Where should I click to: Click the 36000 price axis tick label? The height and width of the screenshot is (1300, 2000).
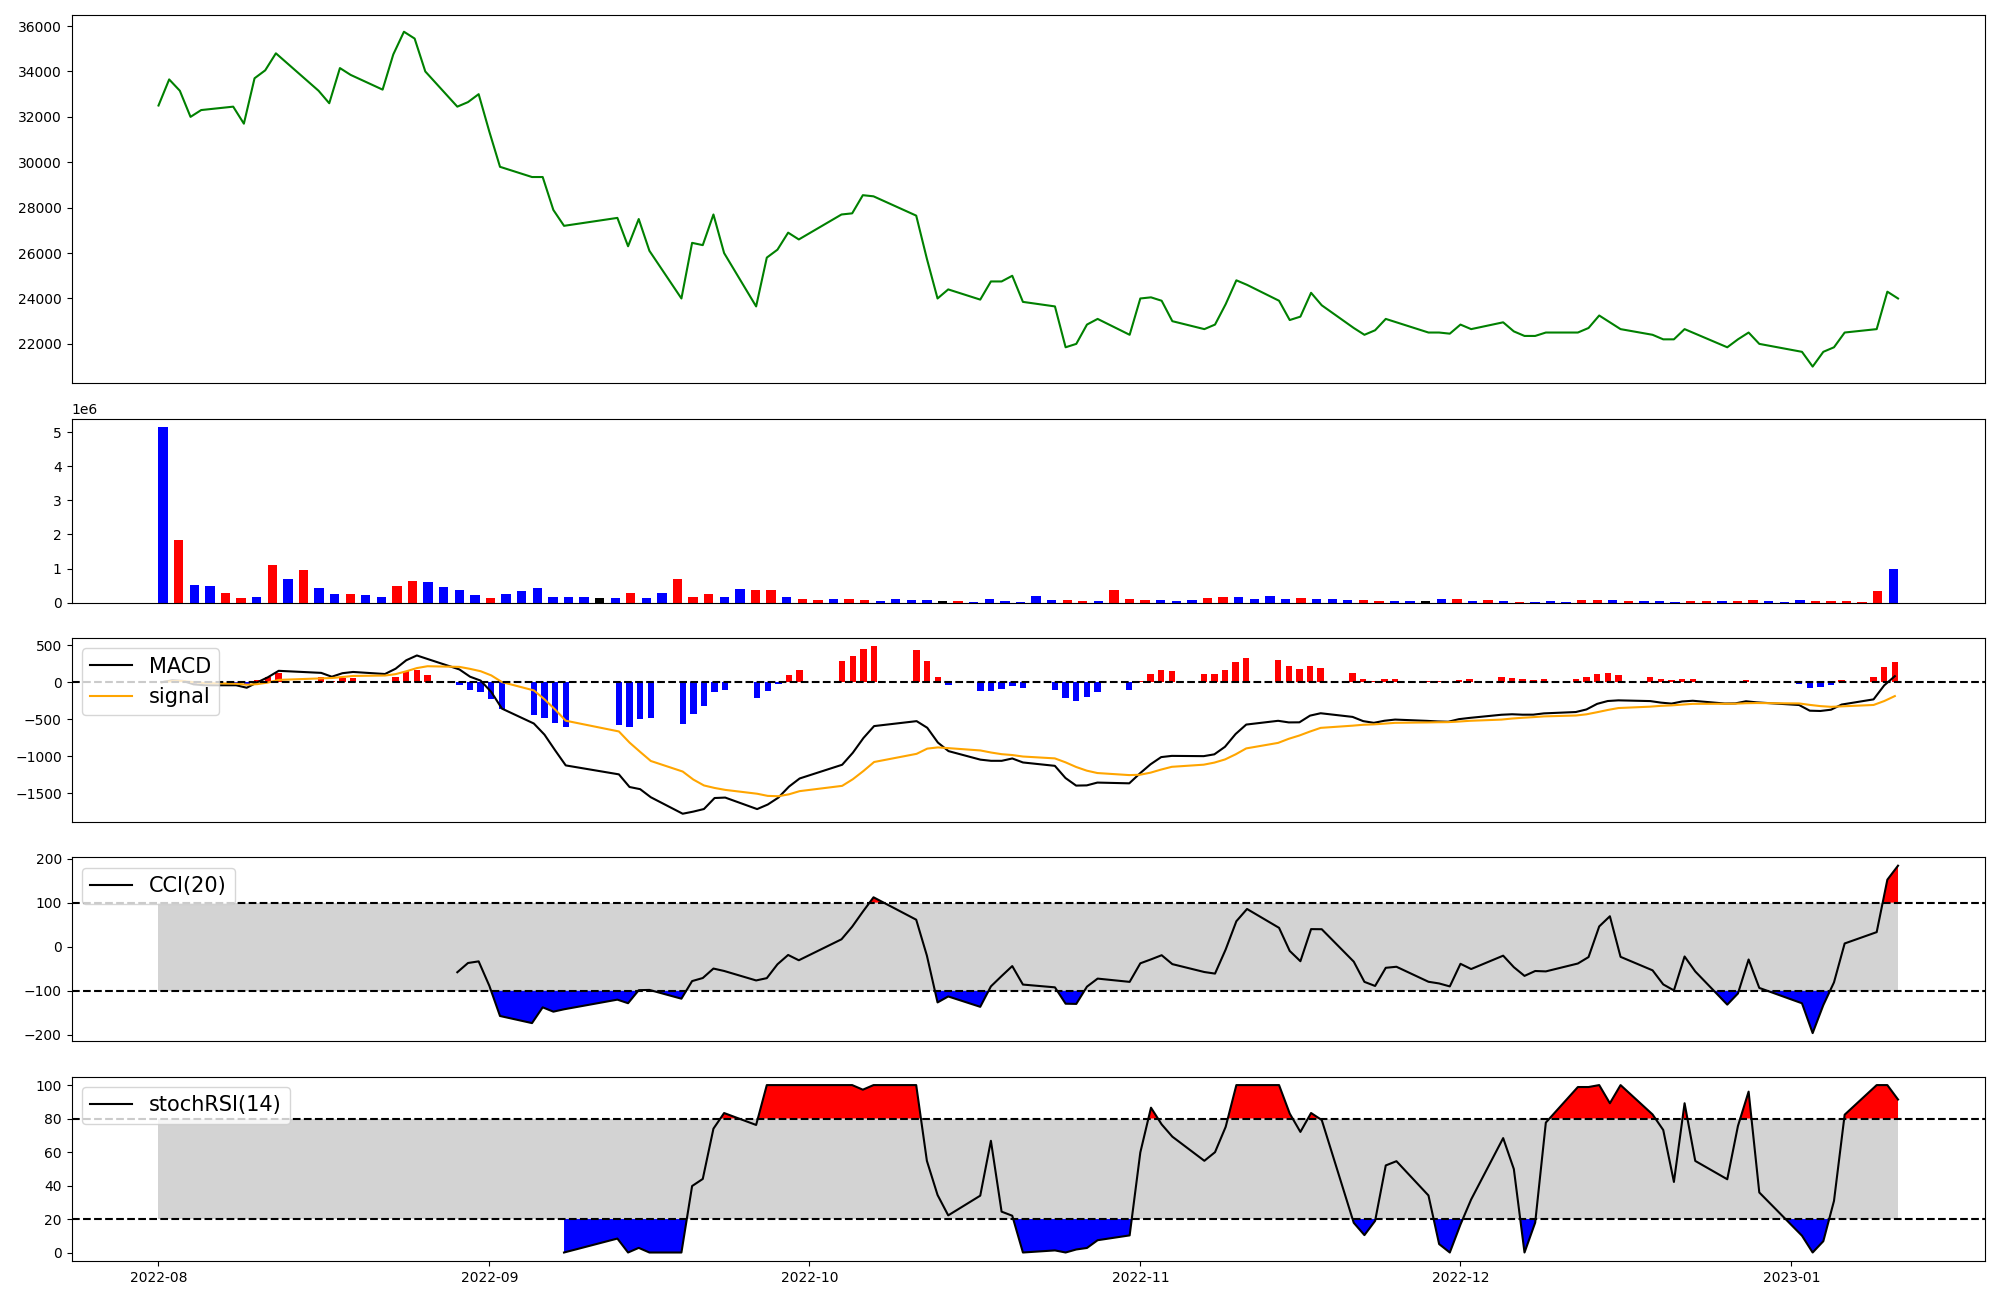39,27
